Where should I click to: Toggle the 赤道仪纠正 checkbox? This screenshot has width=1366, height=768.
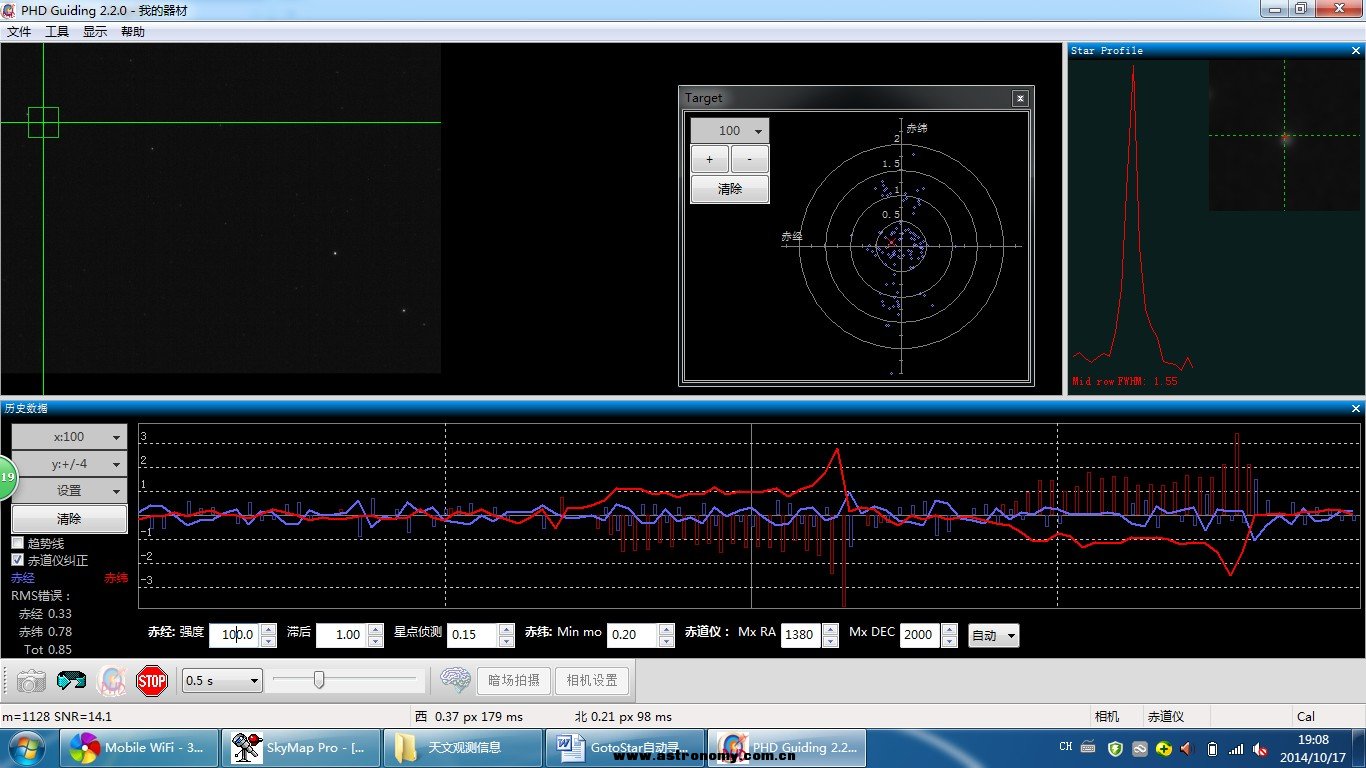point(17,560)
